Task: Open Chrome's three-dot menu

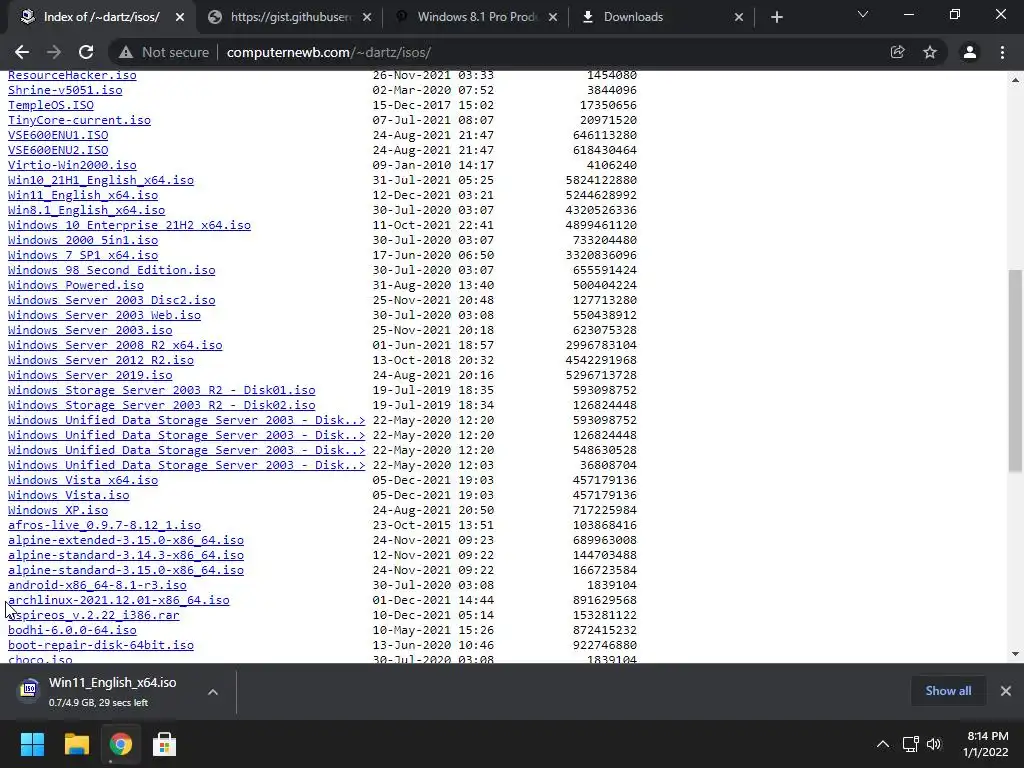Action: point(1002,52)
